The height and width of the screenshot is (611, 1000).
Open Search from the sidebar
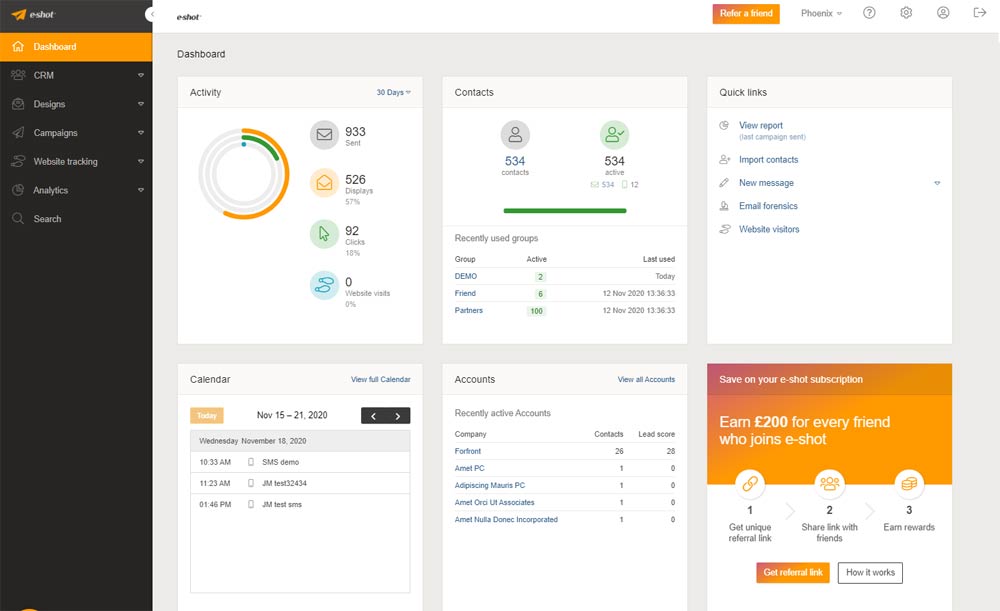tap(47, 219)
